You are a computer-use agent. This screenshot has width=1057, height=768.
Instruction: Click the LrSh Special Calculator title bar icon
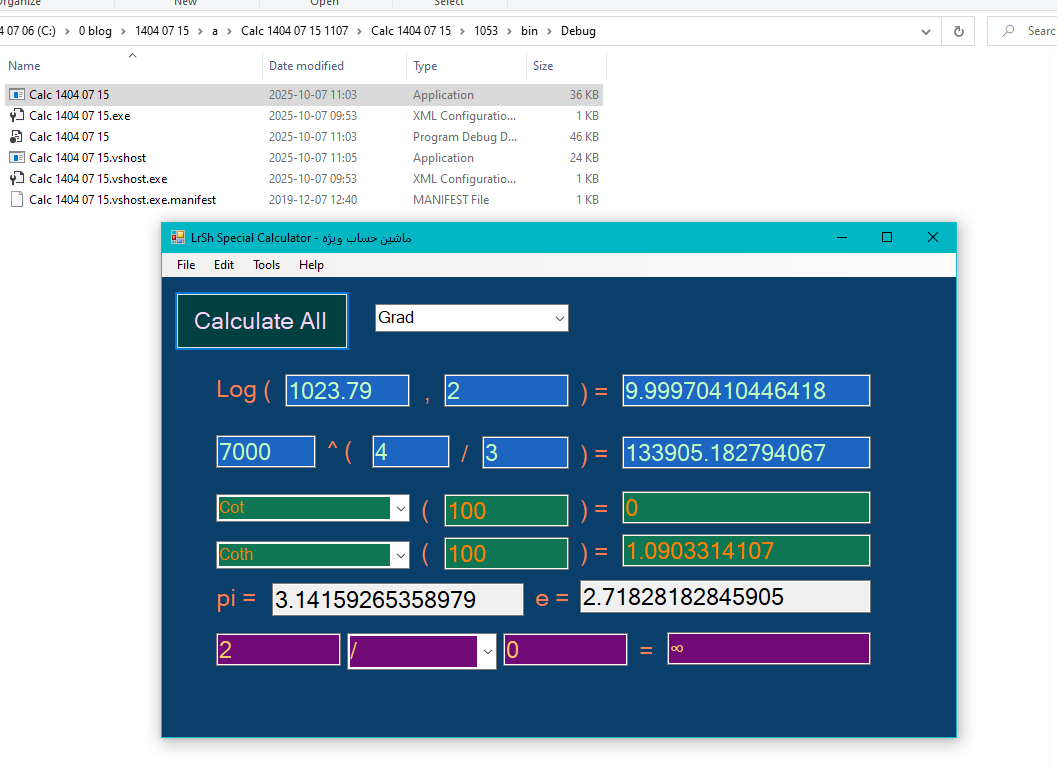(178, 237)
